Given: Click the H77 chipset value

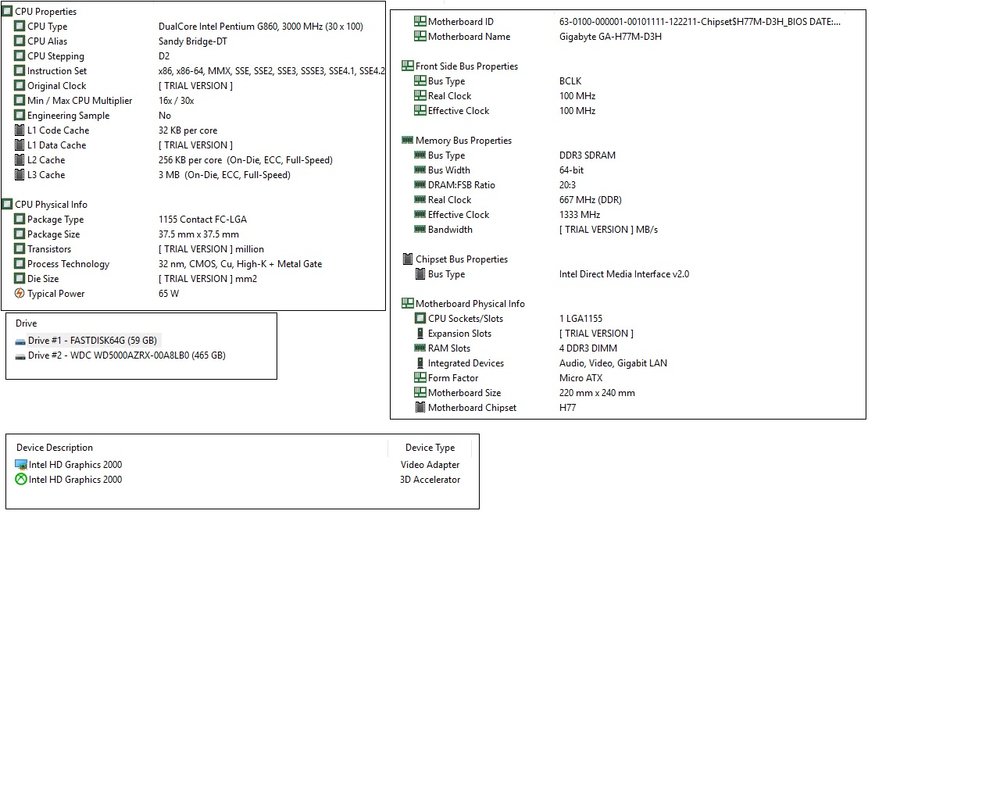Looking at the screenshot, I should pyautogui.click(x=568, y=408).
